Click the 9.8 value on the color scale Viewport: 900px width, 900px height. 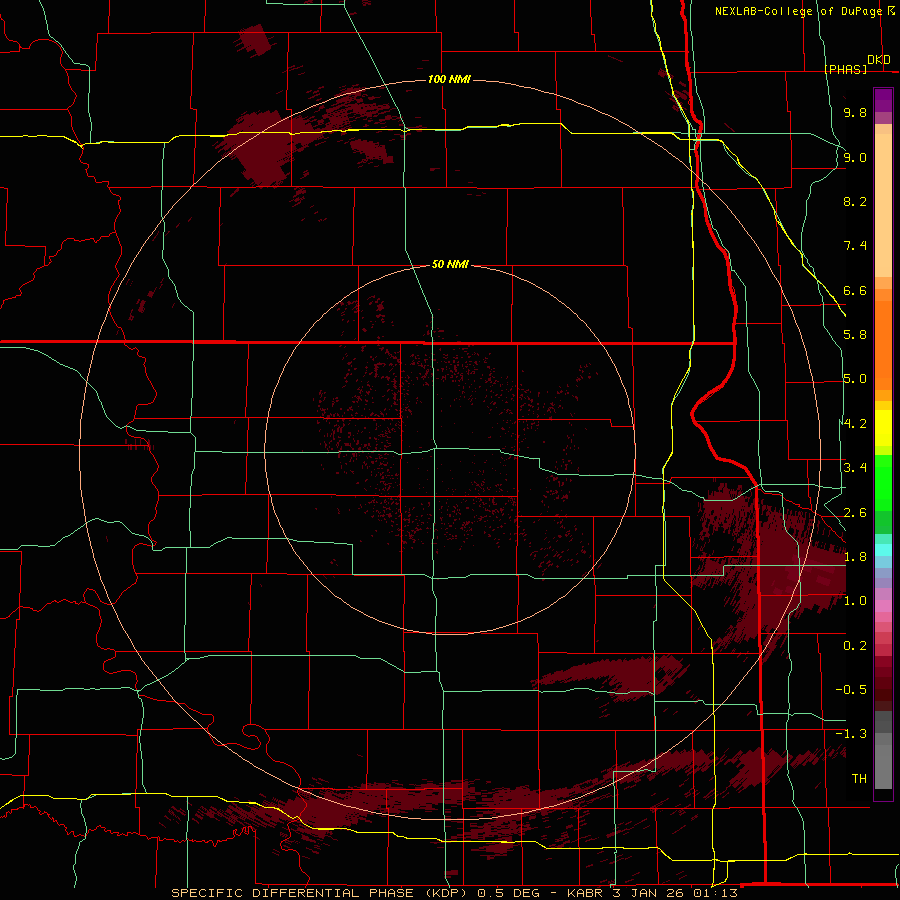click(855, 112)
